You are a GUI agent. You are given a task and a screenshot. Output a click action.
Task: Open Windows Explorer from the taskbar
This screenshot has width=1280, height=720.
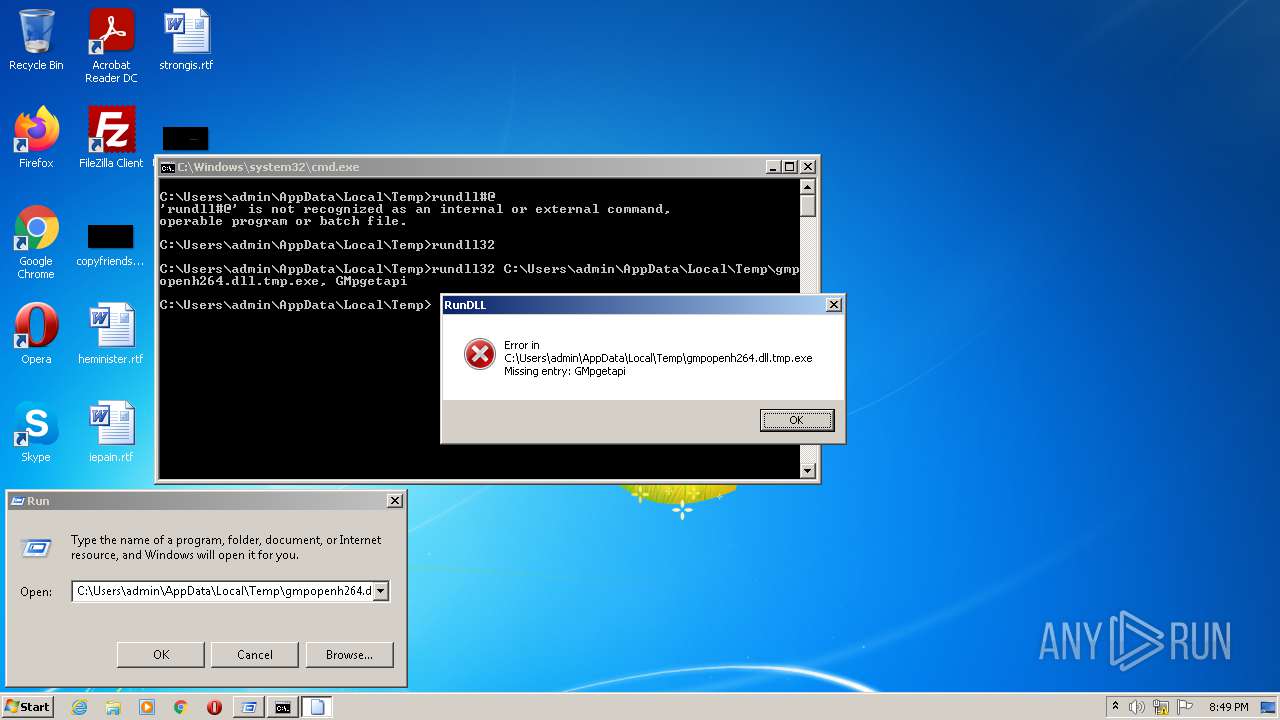(x=113, y=707)
